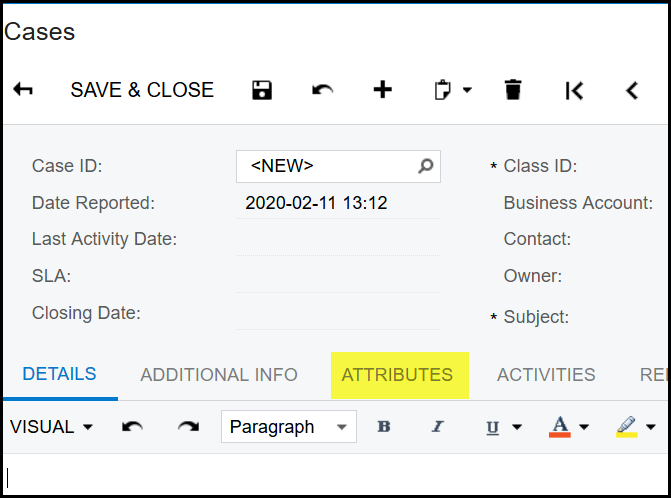The height and width of the screenshot is (498, 671).
Task: Redo the last editor action
Action: (188, 427)
